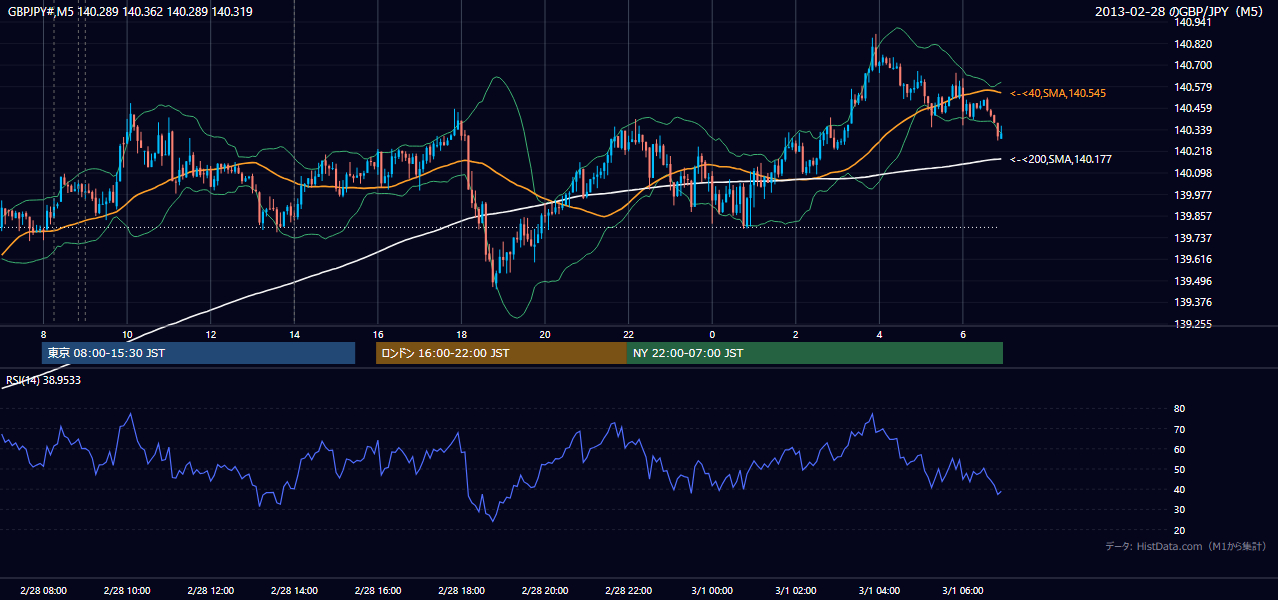The image size is (1278, 600).
Task: Select the 東京 08:00-15:30 JST session bar
Action: pyautogui.click(x=198, y=353)
